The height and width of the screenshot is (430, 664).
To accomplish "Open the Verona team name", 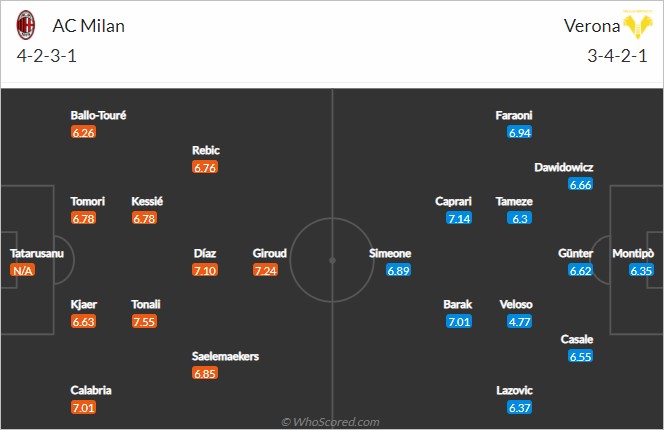I will 592,26.
